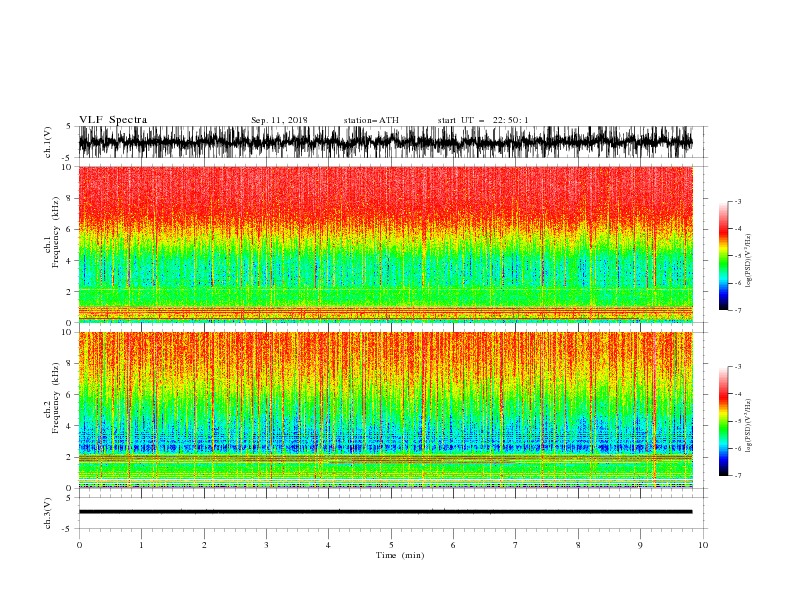Screen dimensions: 792x612
Task: Click the ch.3 flat black waveform trace
Action: coord(385,512)
